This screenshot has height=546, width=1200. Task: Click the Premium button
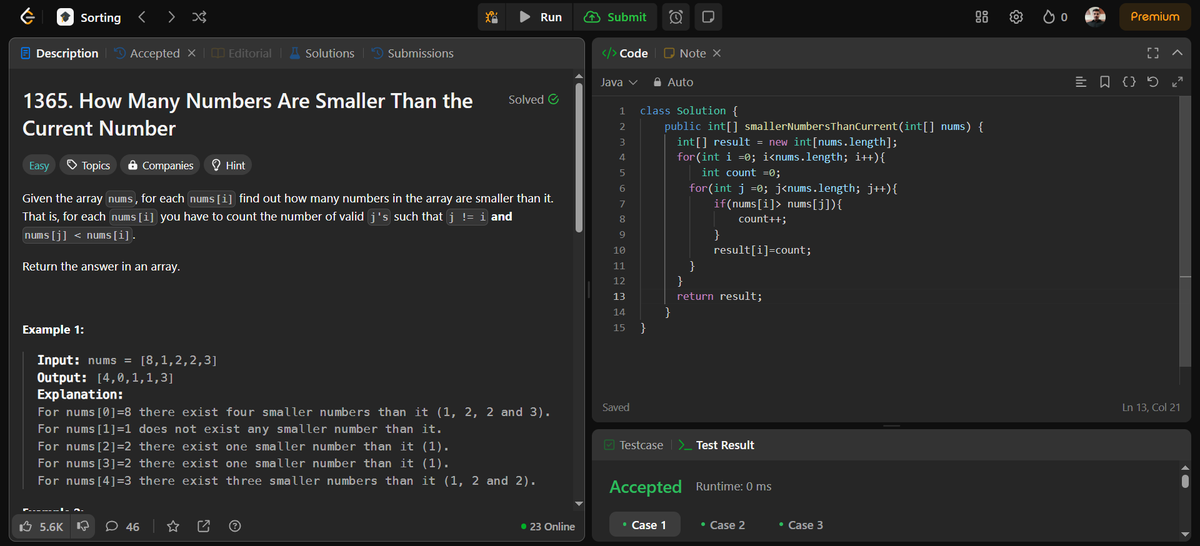tap(1155, 17)
